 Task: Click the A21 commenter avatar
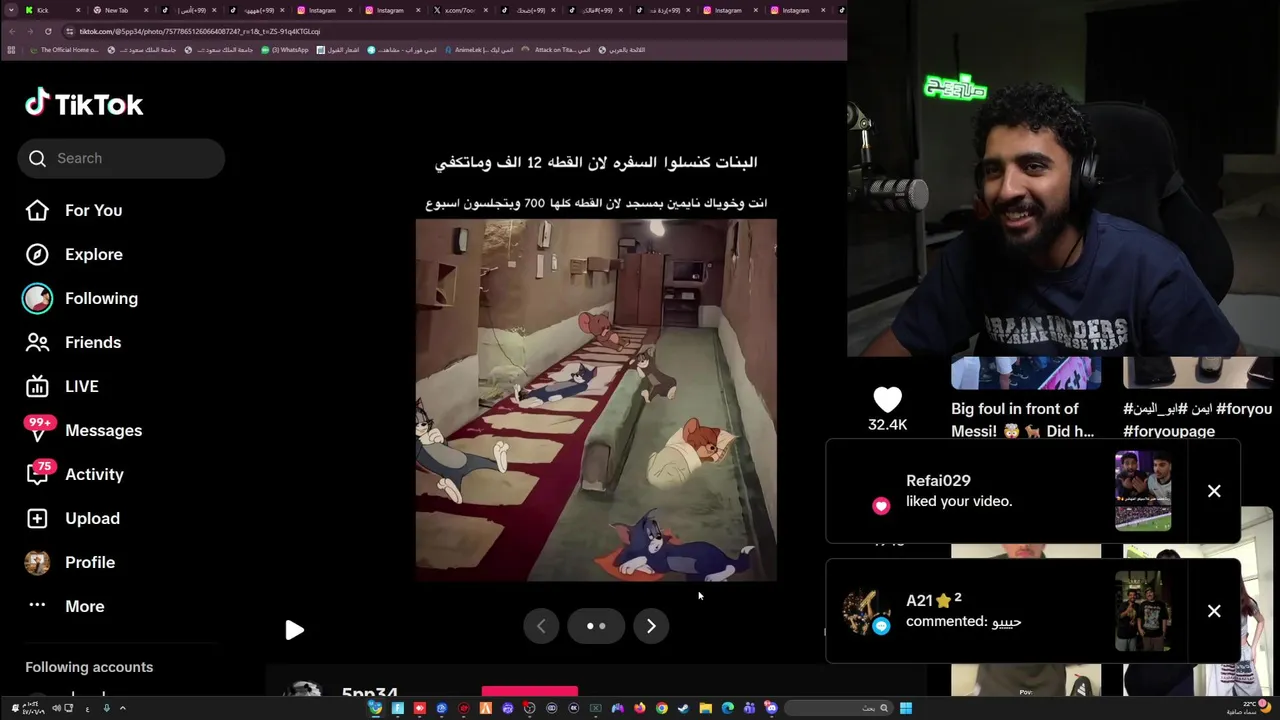[865, 611]
